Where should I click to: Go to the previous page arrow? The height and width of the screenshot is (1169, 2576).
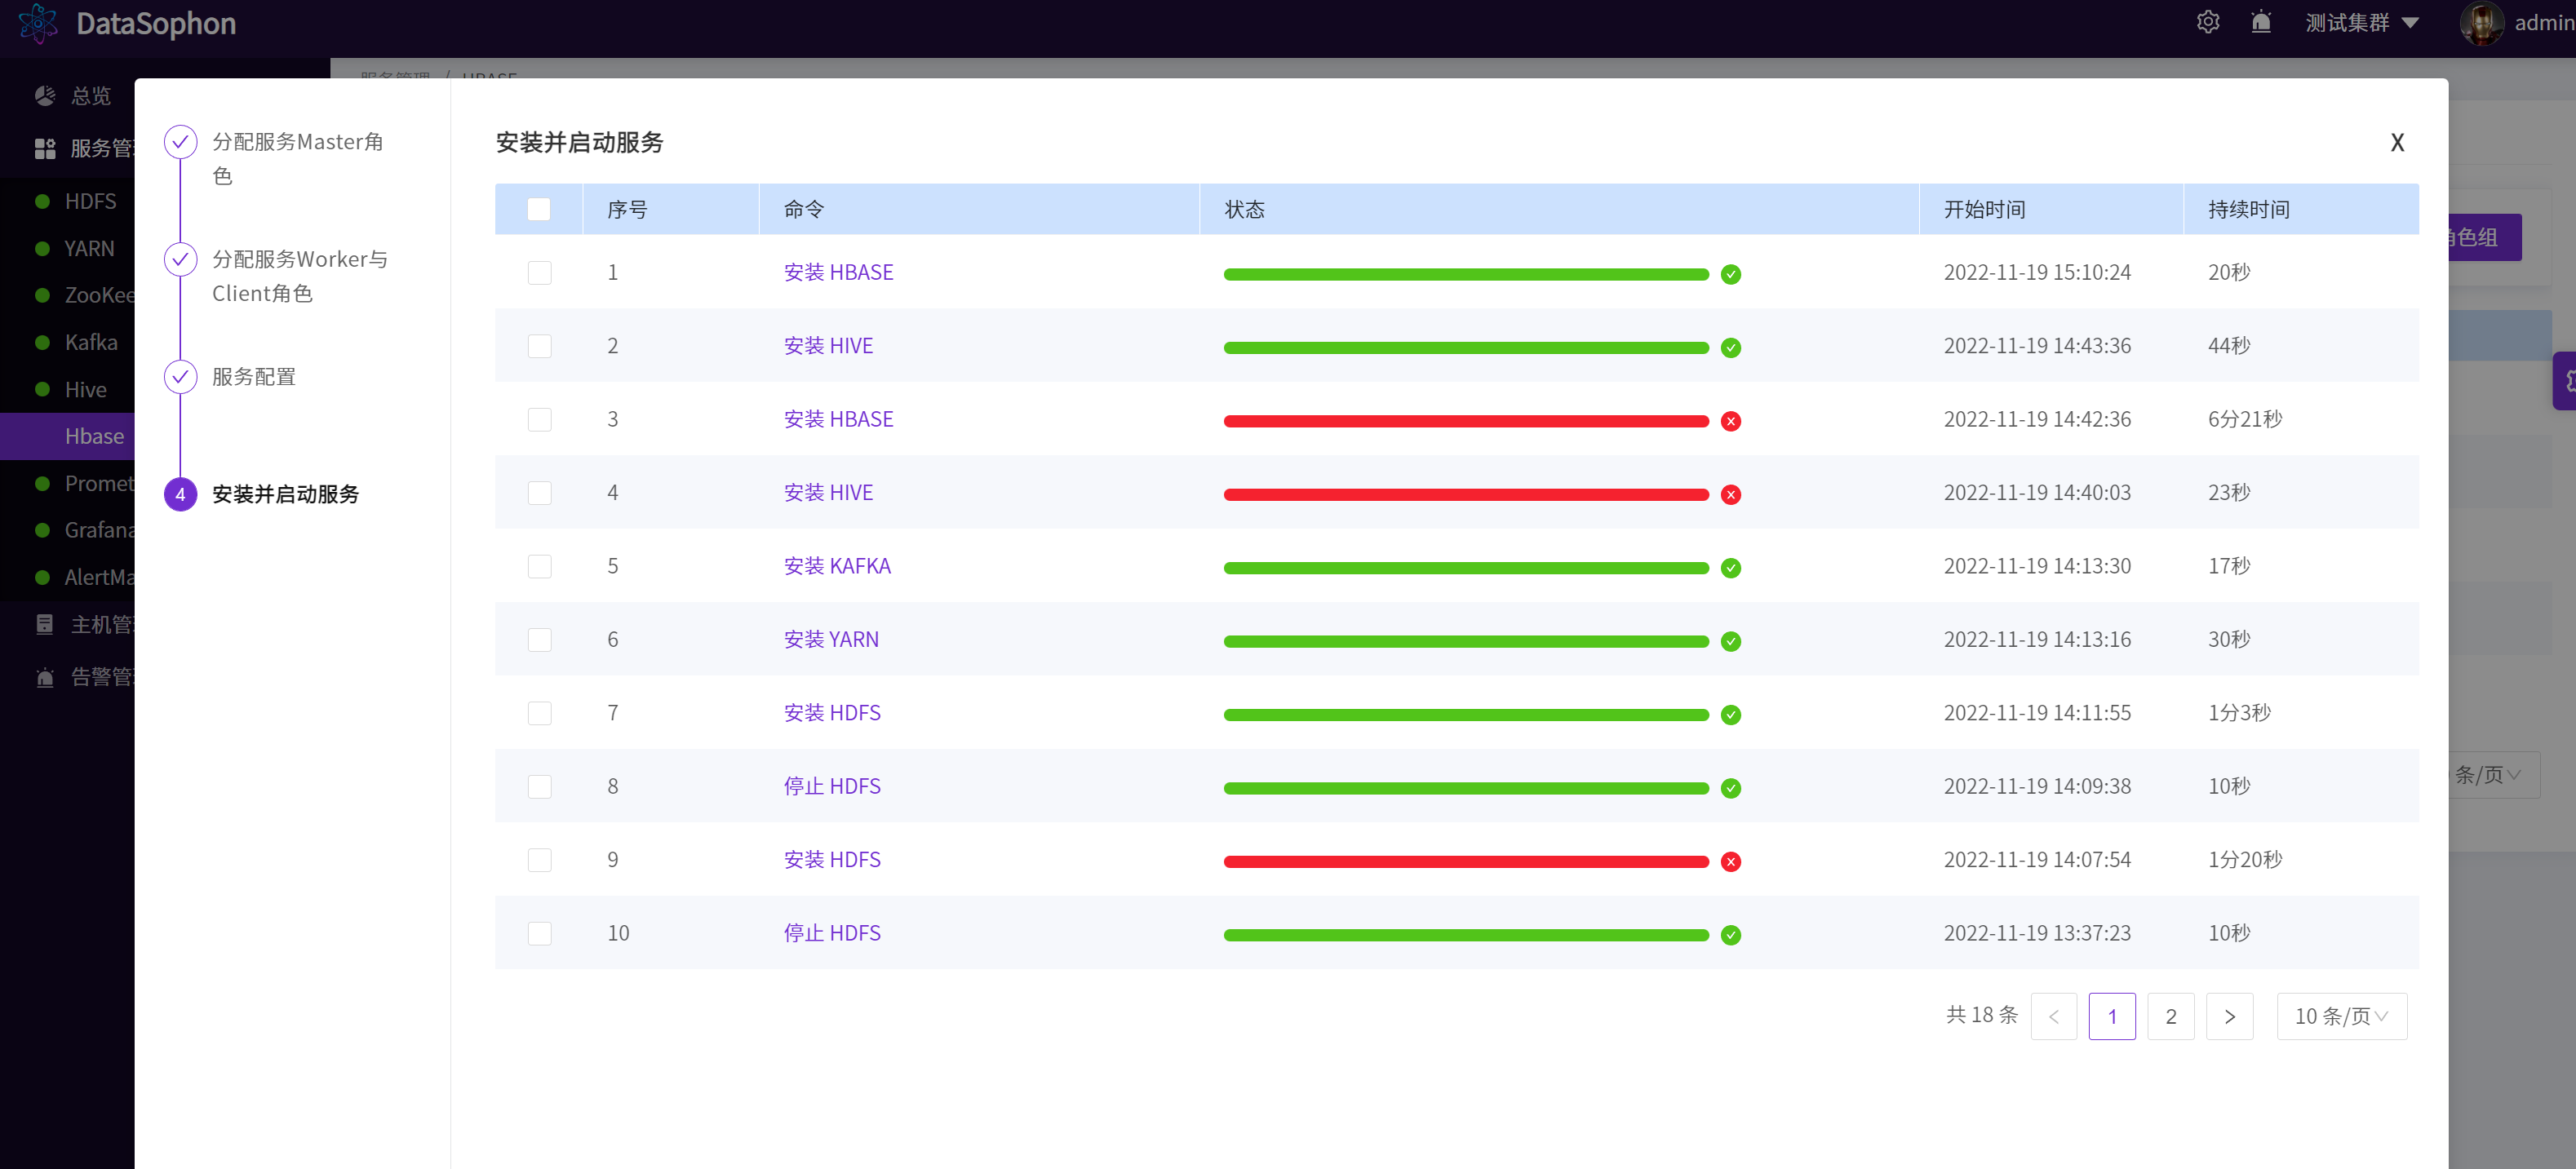pos(2053,1016)
